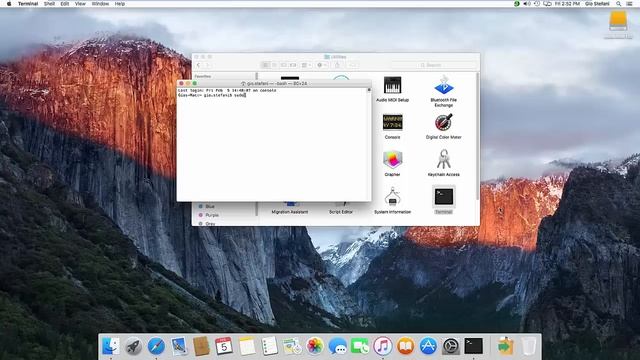640x360 pixels.
Task: Open Maps in the Dock
Action: pyautogui.click(x=292, y=346)
